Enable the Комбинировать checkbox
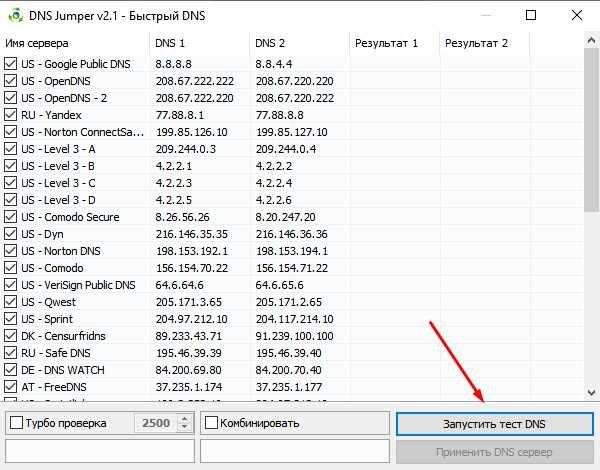The image size is (600, 470). pyautogui.click(x=211, y=423)
